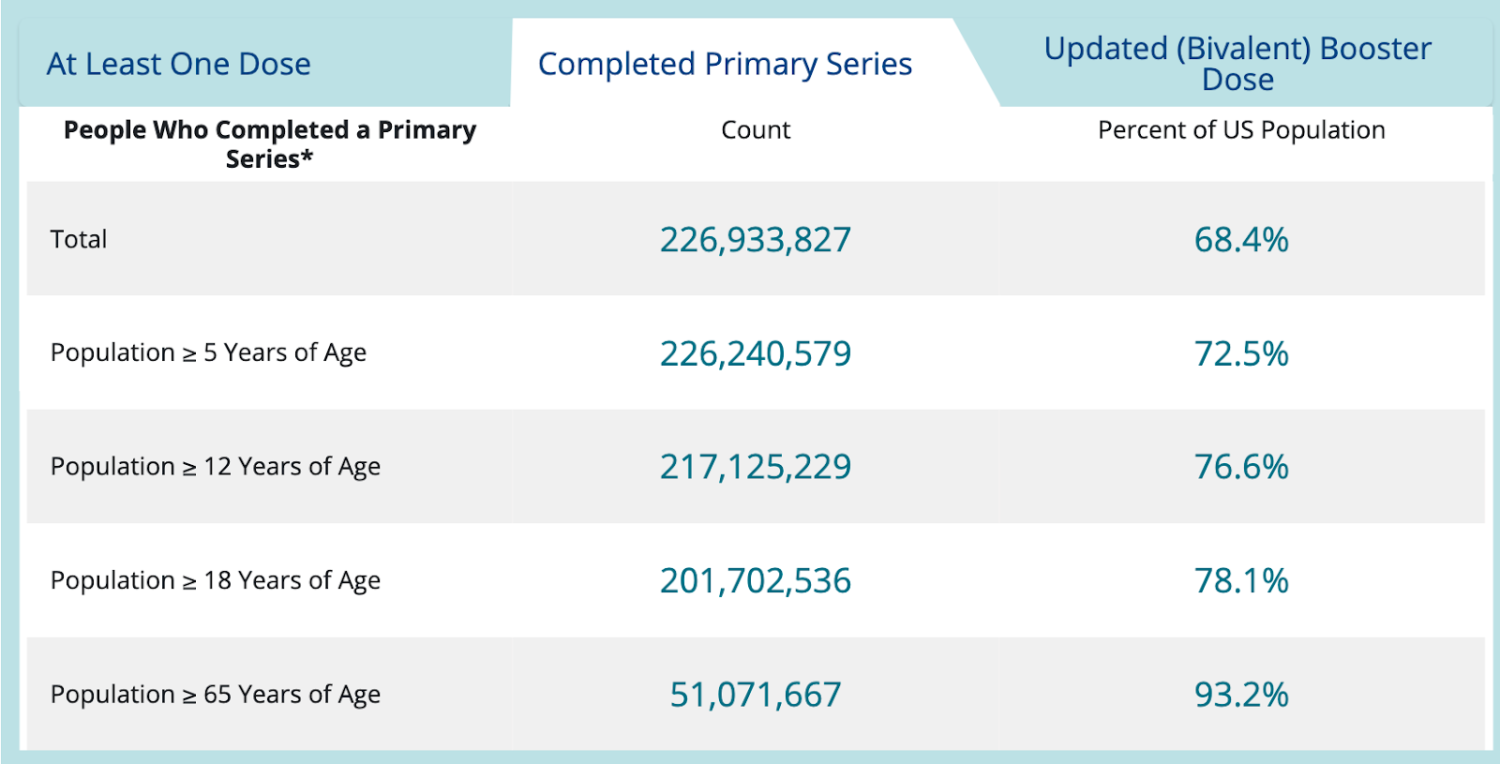
Task: Click the 72.5% percentage value
Action: tap(1242, 354)
